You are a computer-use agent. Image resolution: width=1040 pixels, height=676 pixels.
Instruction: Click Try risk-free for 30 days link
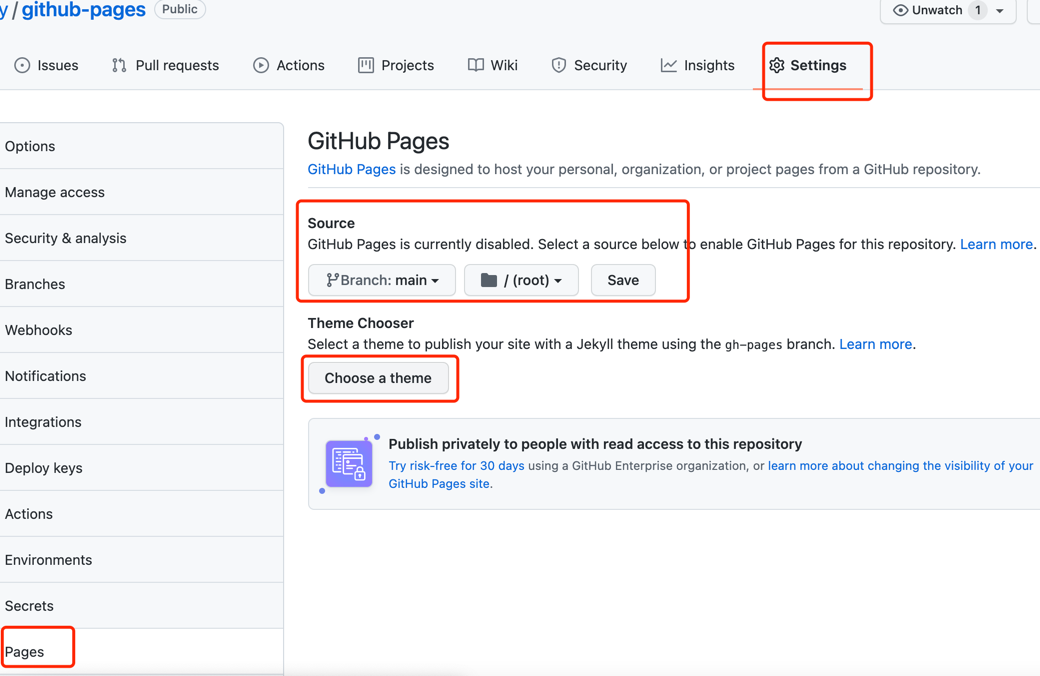[x=456, y=466]
